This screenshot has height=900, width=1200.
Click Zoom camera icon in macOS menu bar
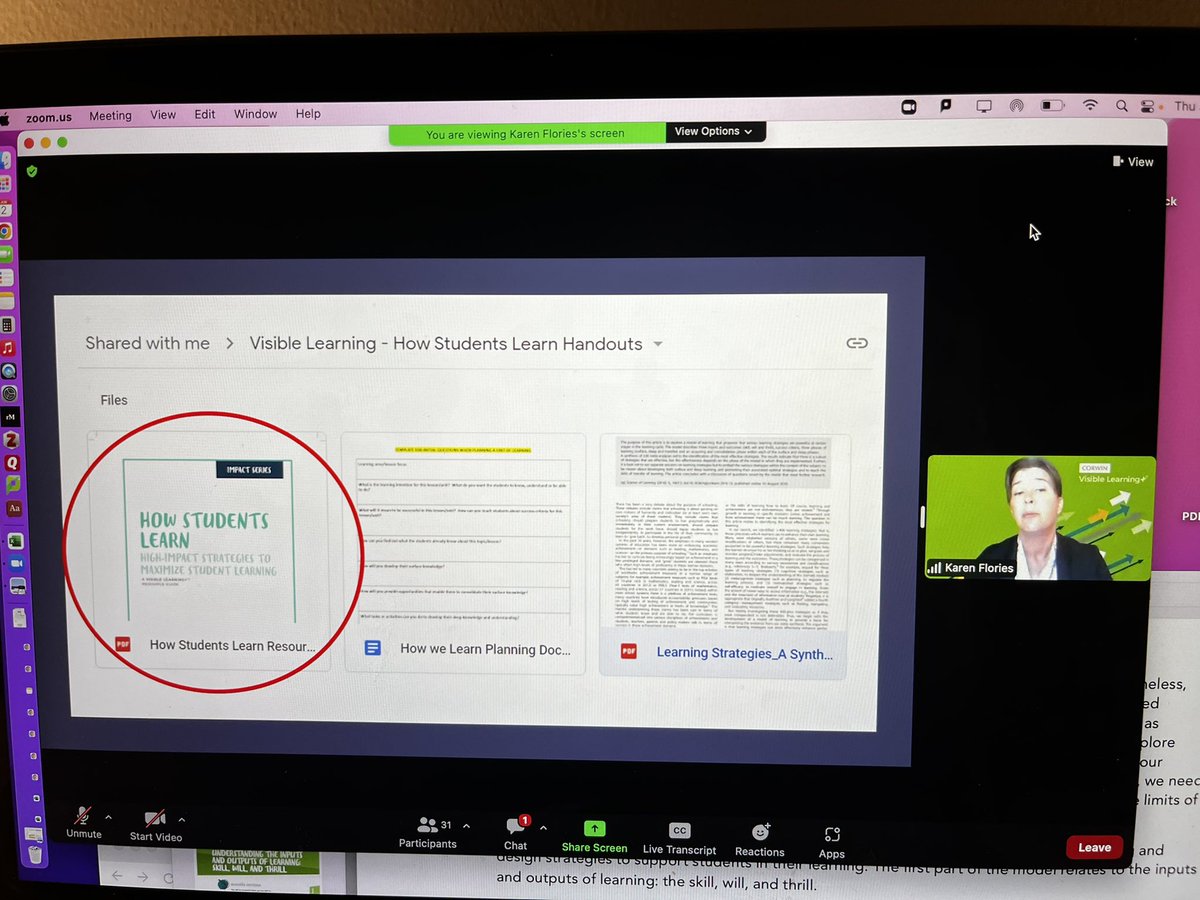(909, 105)
